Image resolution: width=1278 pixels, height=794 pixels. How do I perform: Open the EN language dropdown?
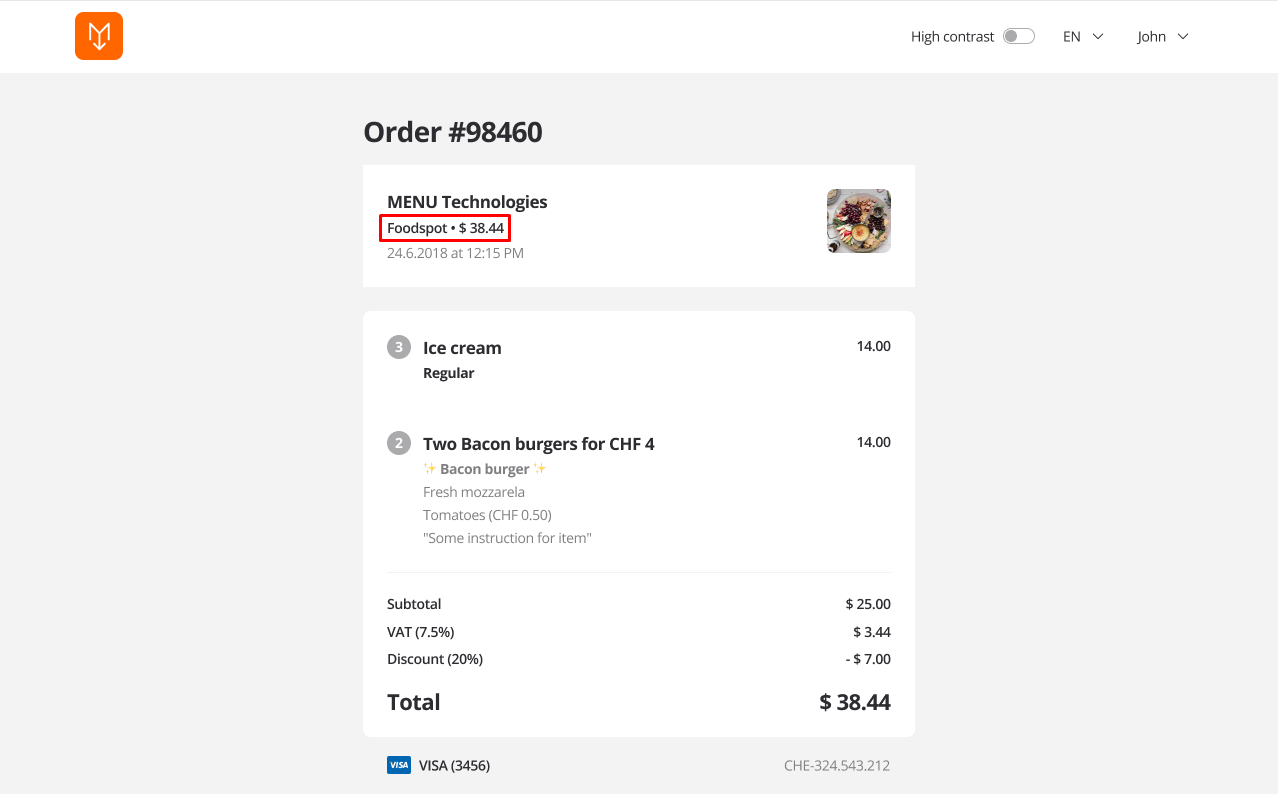[1083, 37]
